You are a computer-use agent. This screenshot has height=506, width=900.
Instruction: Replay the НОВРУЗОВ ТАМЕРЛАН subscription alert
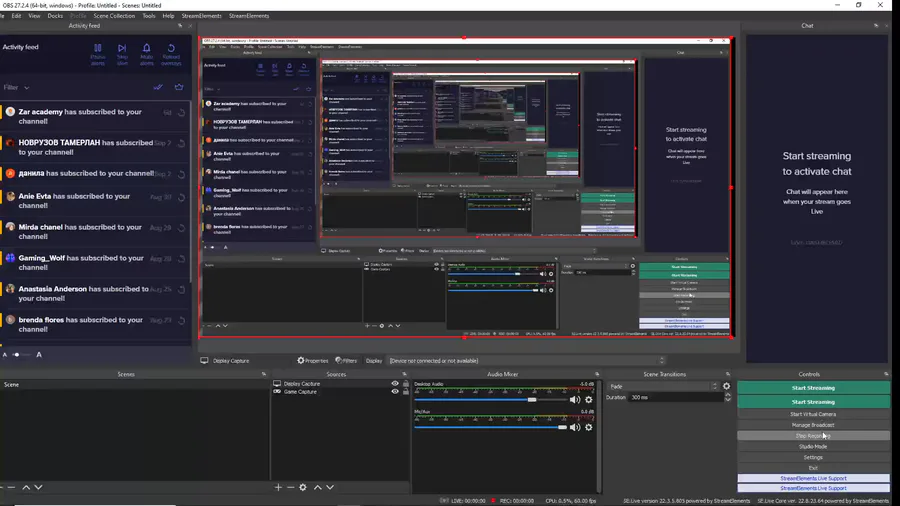181,143
